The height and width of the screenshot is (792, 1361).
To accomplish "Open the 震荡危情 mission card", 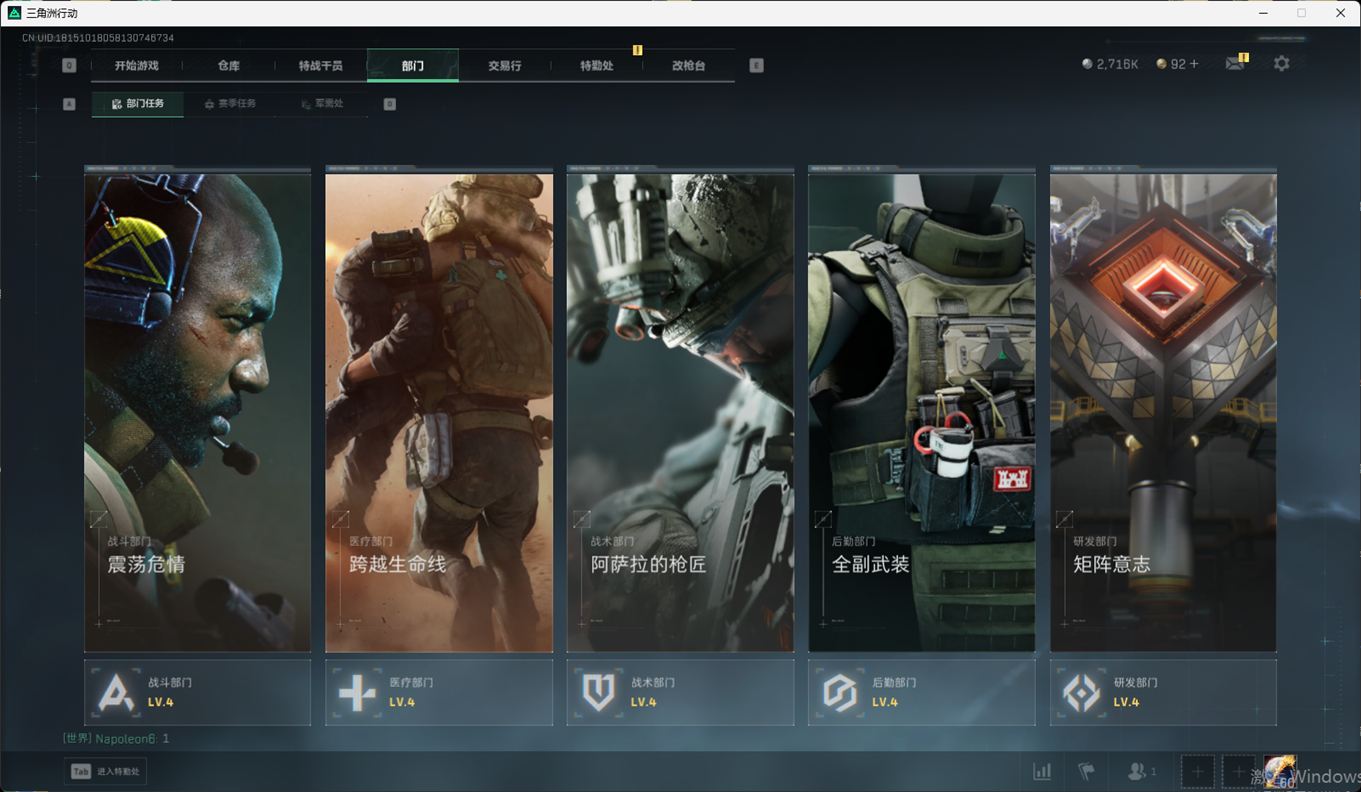I will click(x=197, y=412).
